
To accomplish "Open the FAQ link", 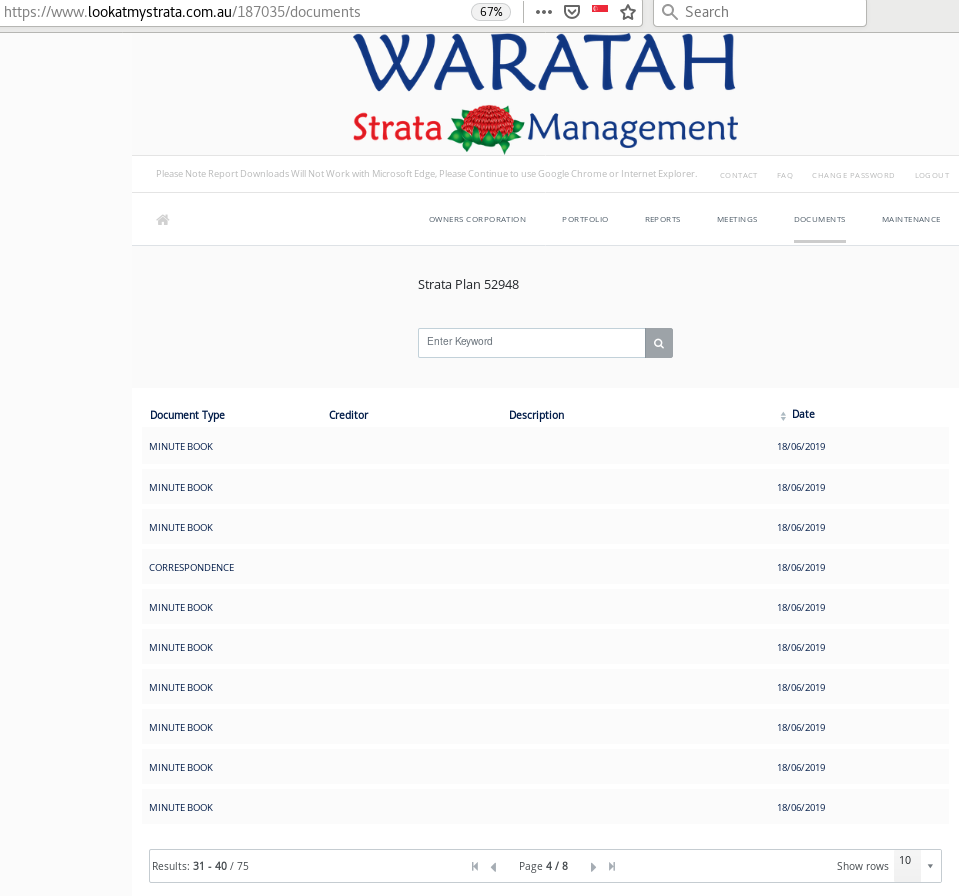I will 785,176.
